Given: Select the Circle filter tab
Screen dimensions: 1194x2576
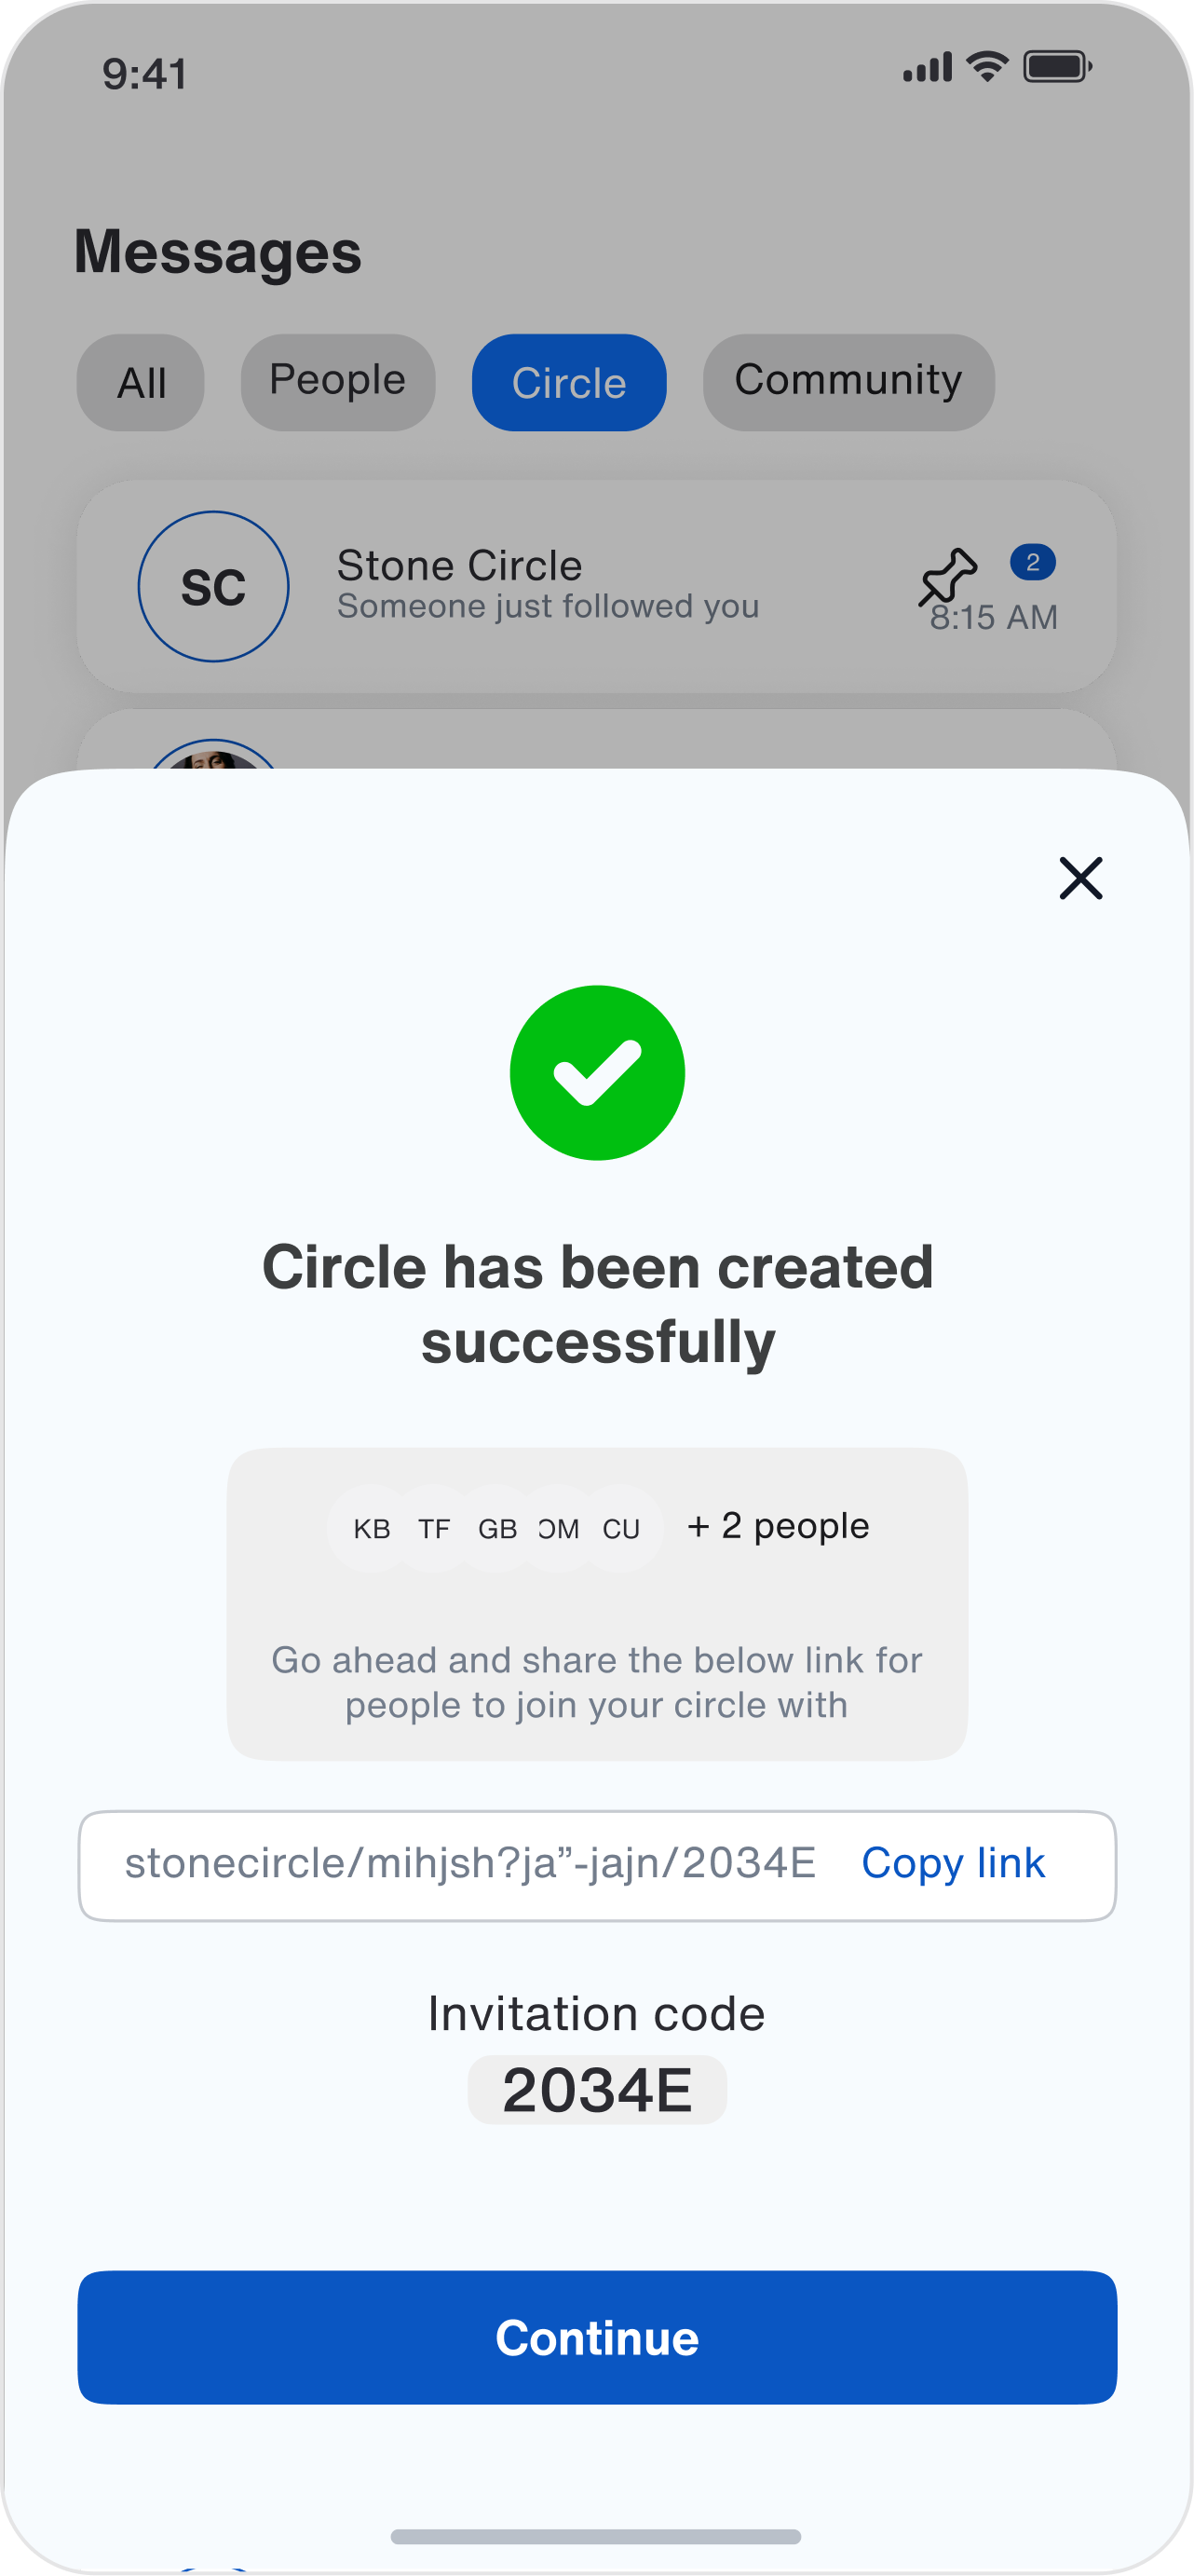Looking at the screenshot, I should point(569,383).
